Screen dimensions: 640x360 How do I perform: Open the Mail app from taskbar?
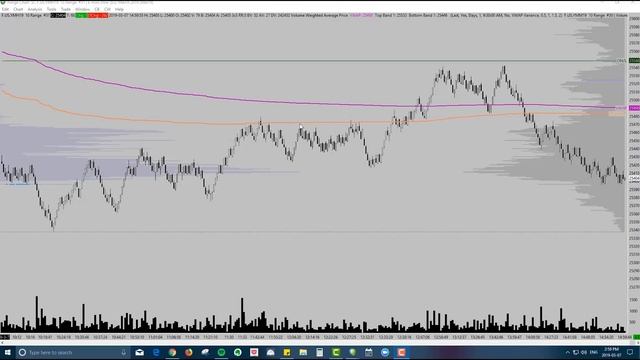coord(140,352)
